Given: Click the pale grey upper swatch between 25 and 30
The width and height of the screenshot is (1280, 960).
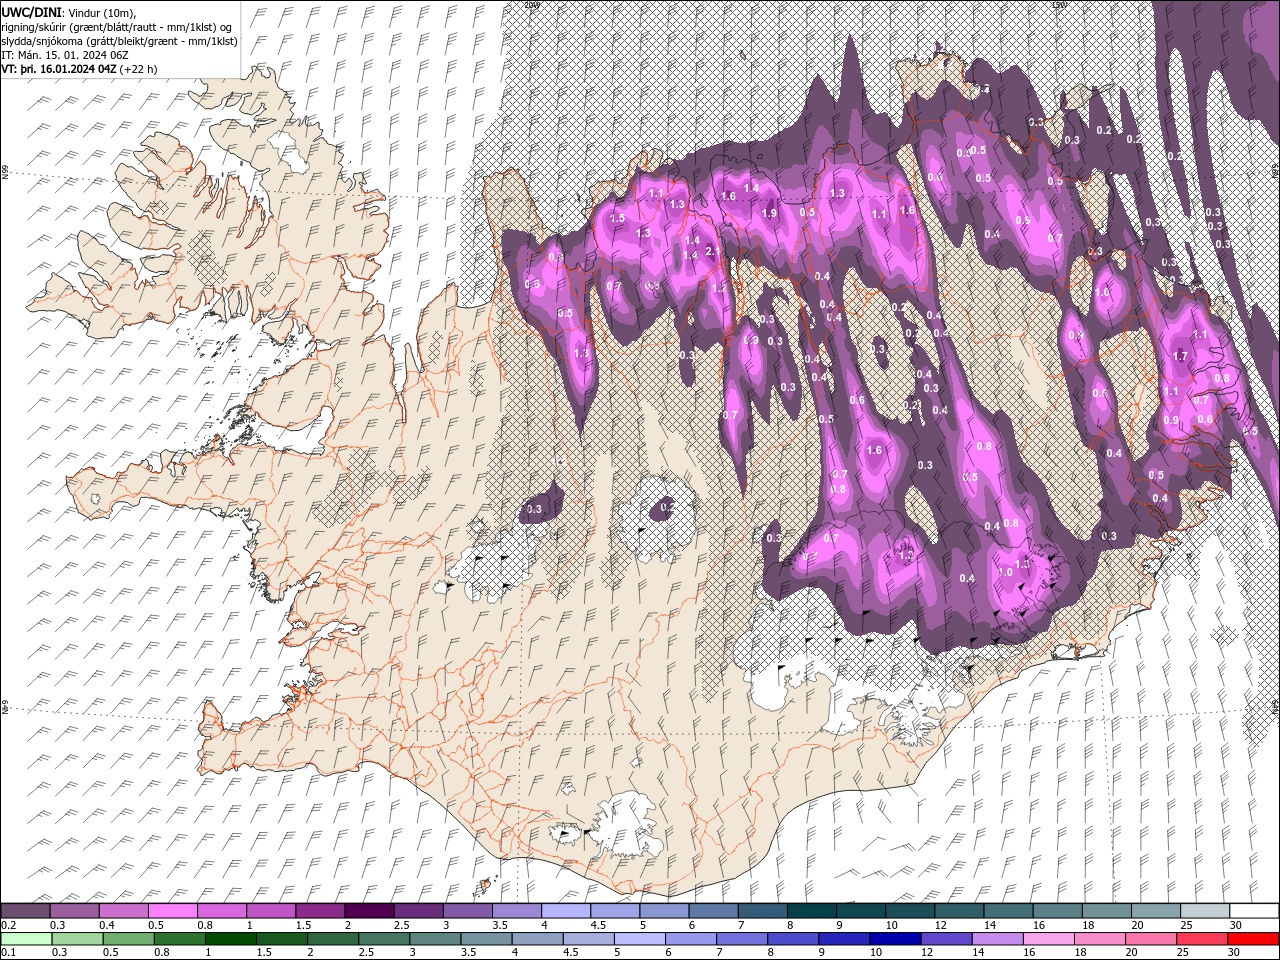Looking at the screenshot, I should (1203, 911).
